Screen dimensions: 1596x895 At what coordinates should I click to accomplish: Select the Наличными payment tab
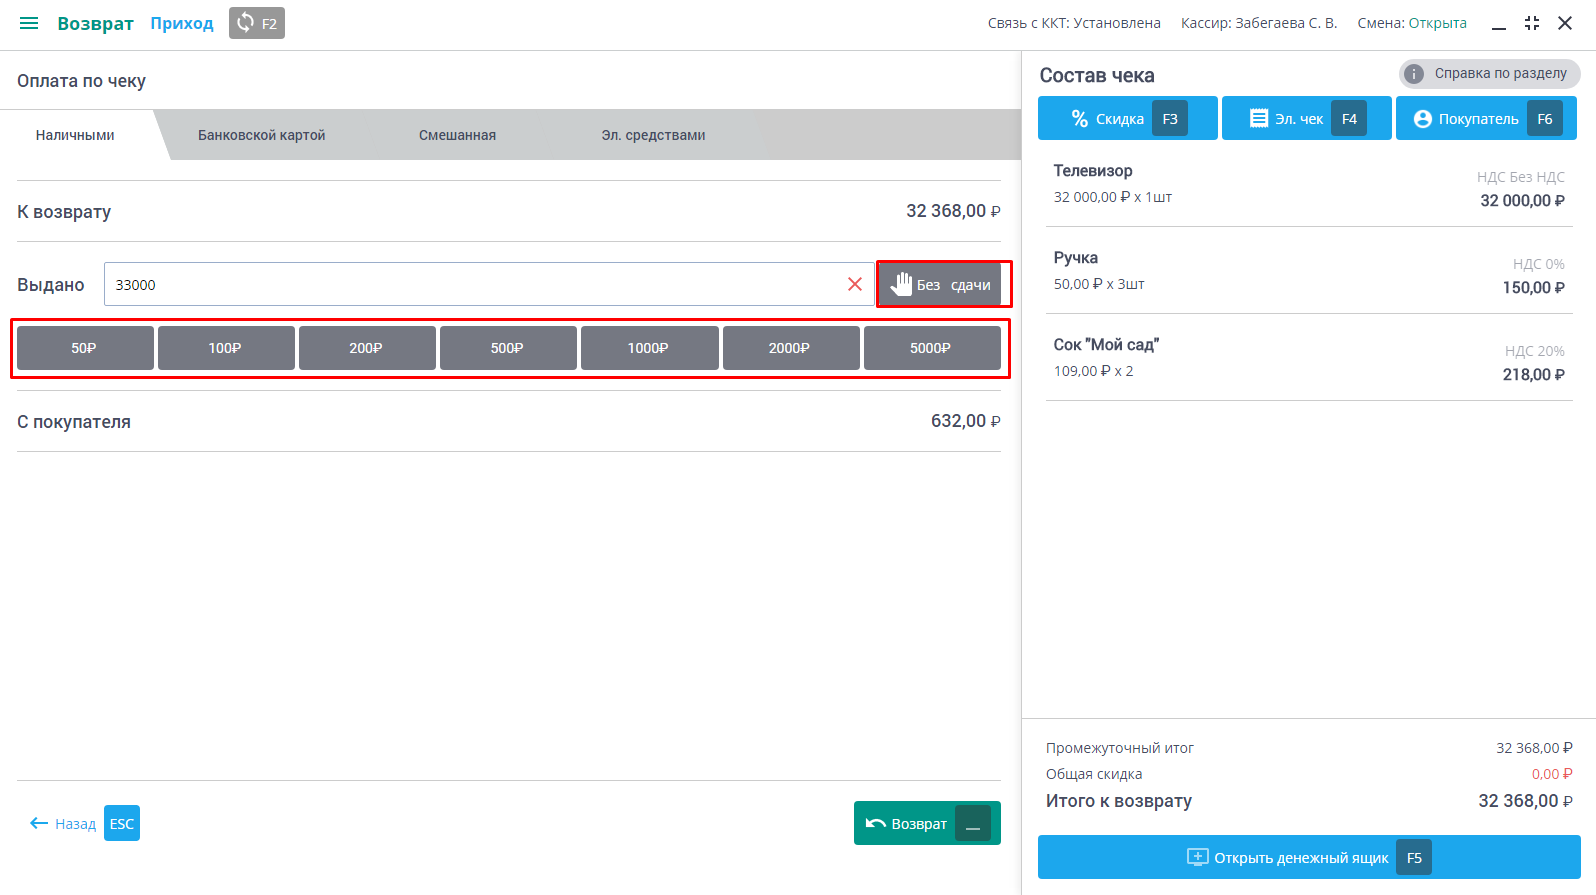point(76,135)
